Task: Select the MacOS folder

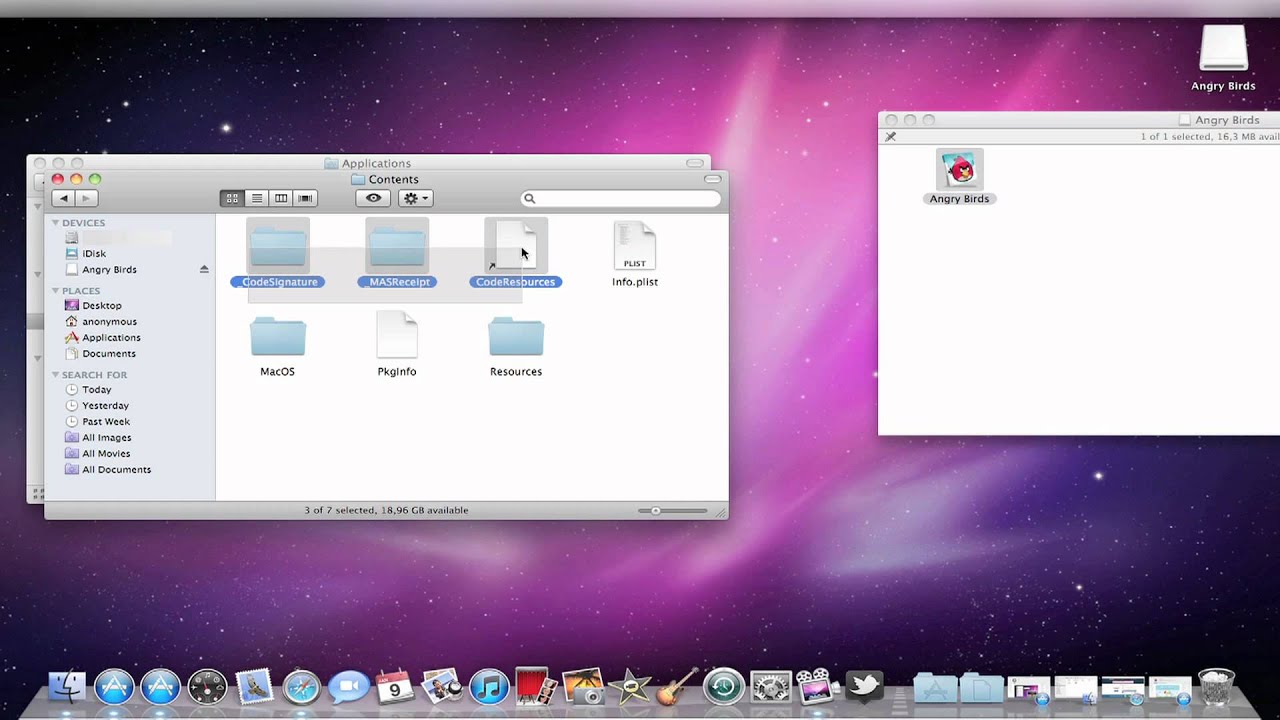Action: point(278,345)
